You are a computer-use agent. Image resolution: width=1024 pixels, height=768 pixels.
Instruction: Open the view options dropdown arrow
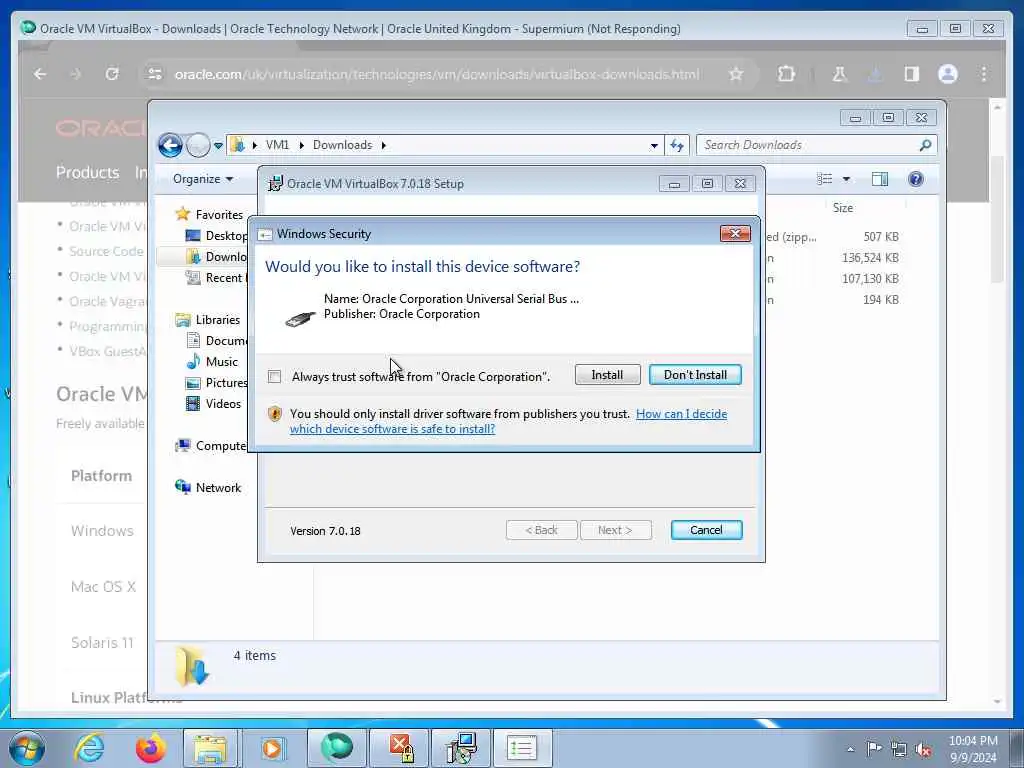(846, 179)
